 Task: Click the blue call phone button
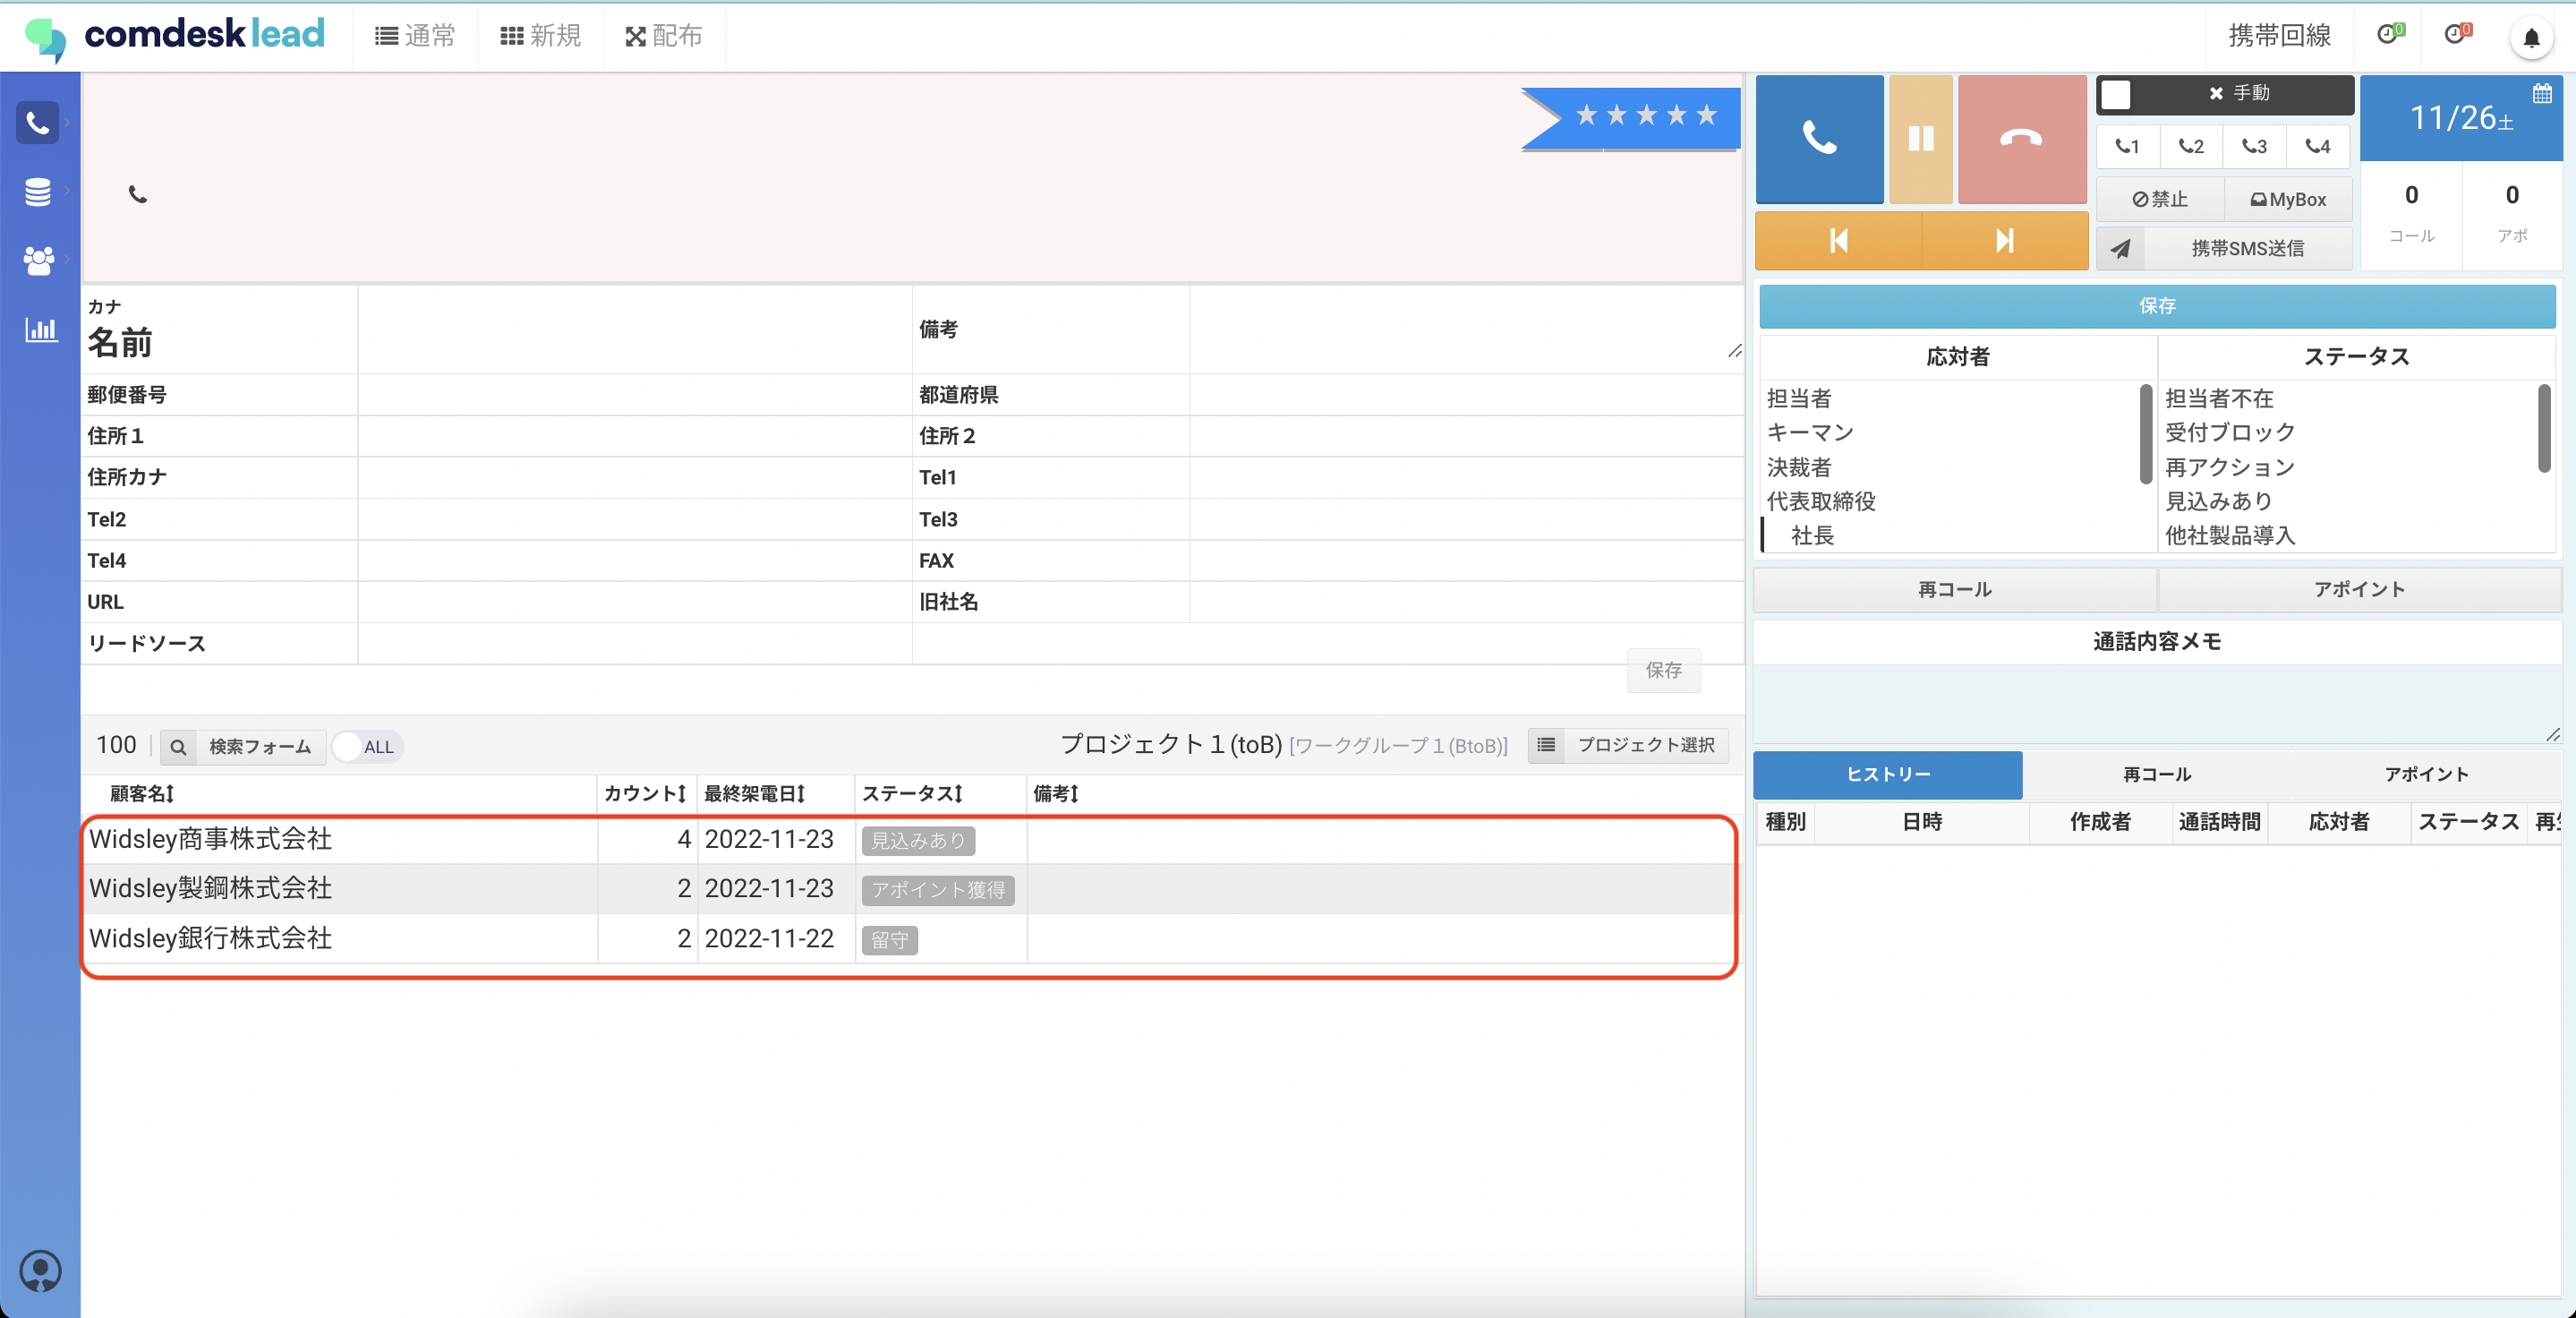tap(1819, 138)
